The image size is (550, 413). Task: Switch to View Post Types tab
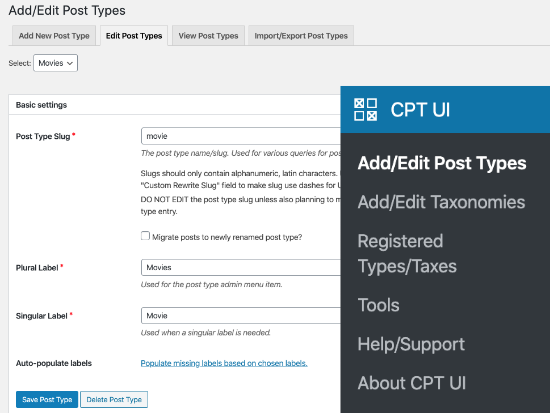(x=208, y=36)
